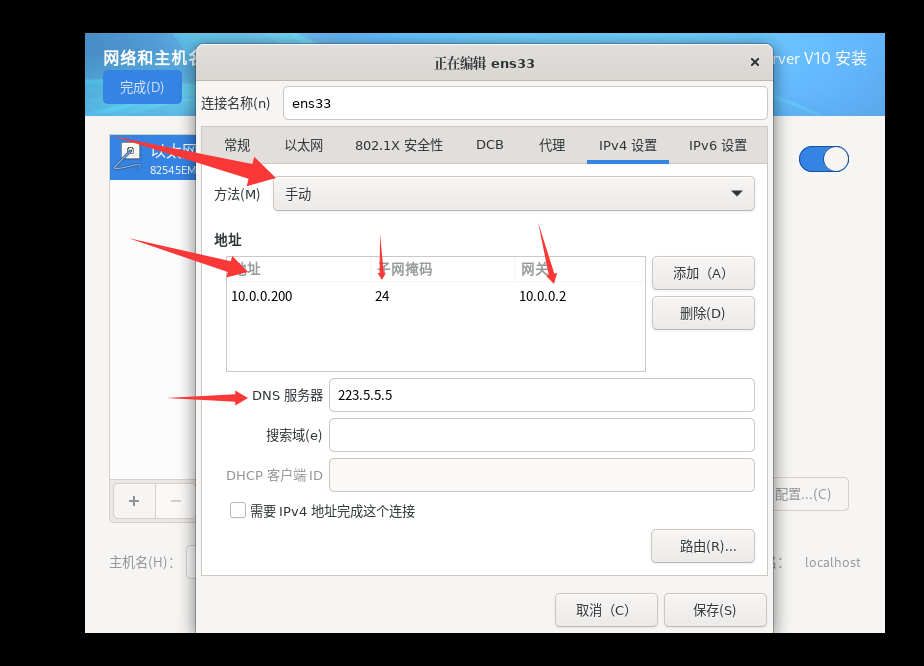Switch to the 代理 tab
Image resolution: width=924 pixels, height=666 pixels.
coord(552,145)
